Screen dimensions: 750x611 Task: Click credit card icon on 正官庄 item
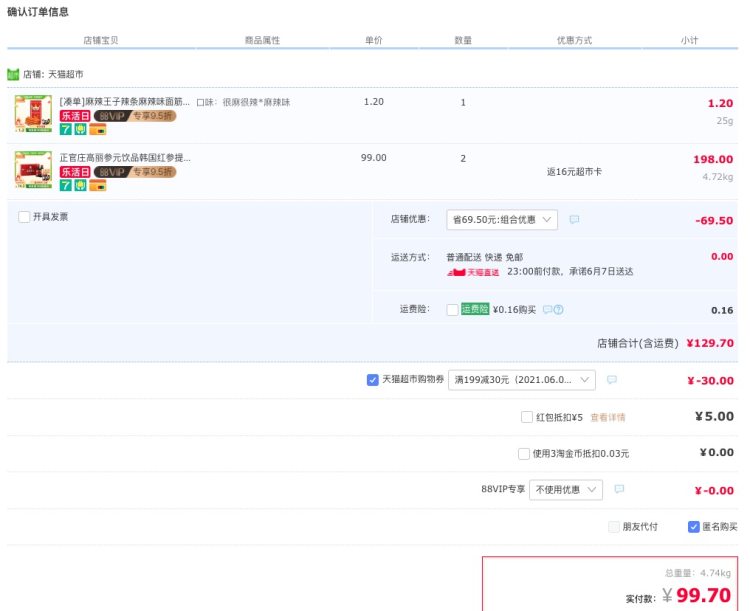tap(98, 185)
